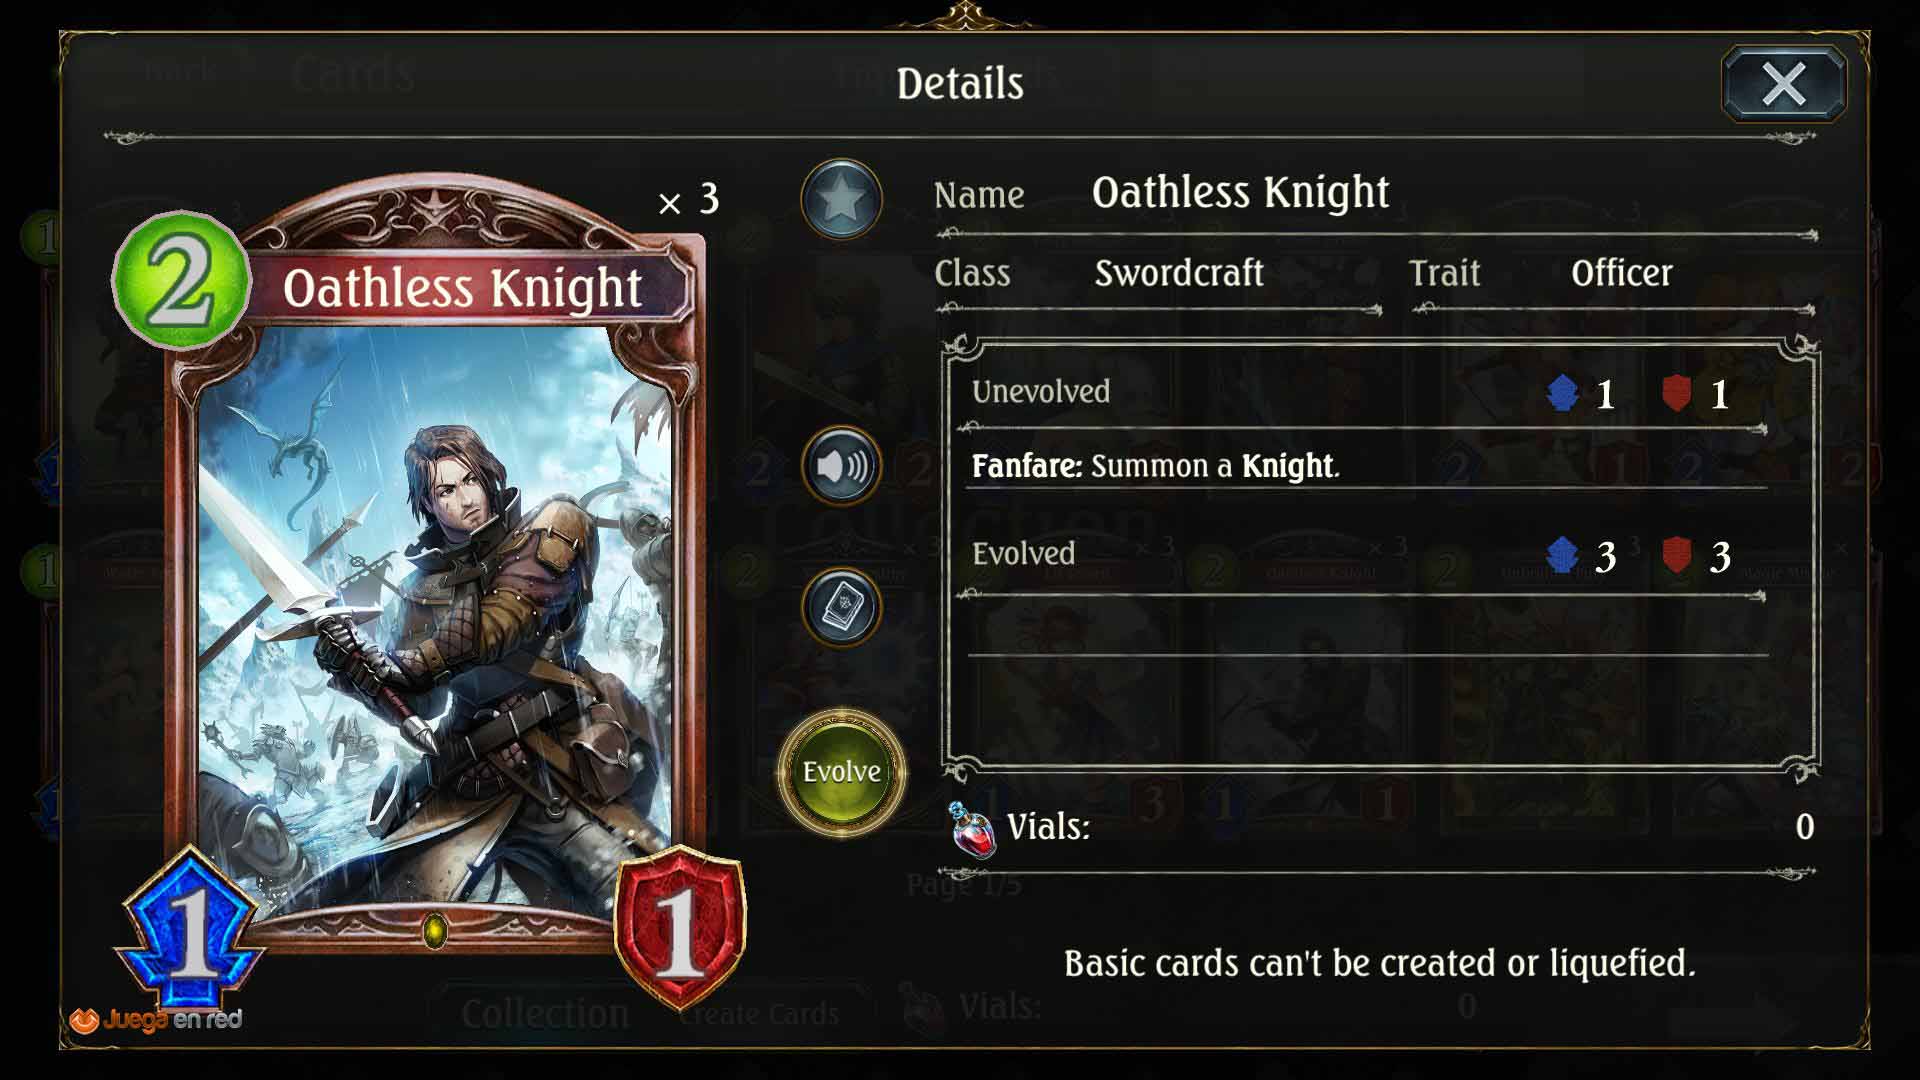This screenshot has width=1920, height=1080.
Task: Click the Evolved blue attack icon
Action: click(x=1562, y=555)
